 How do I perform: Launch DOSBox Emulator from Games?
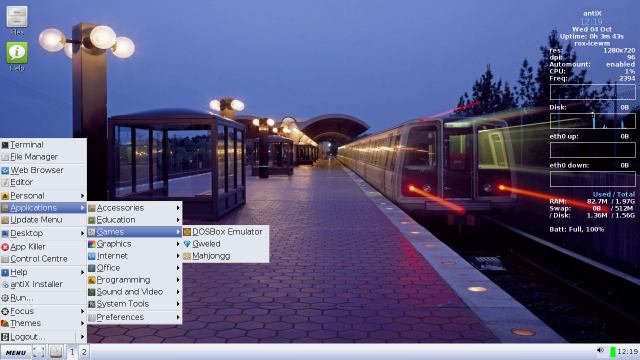[x=226, y=232]
